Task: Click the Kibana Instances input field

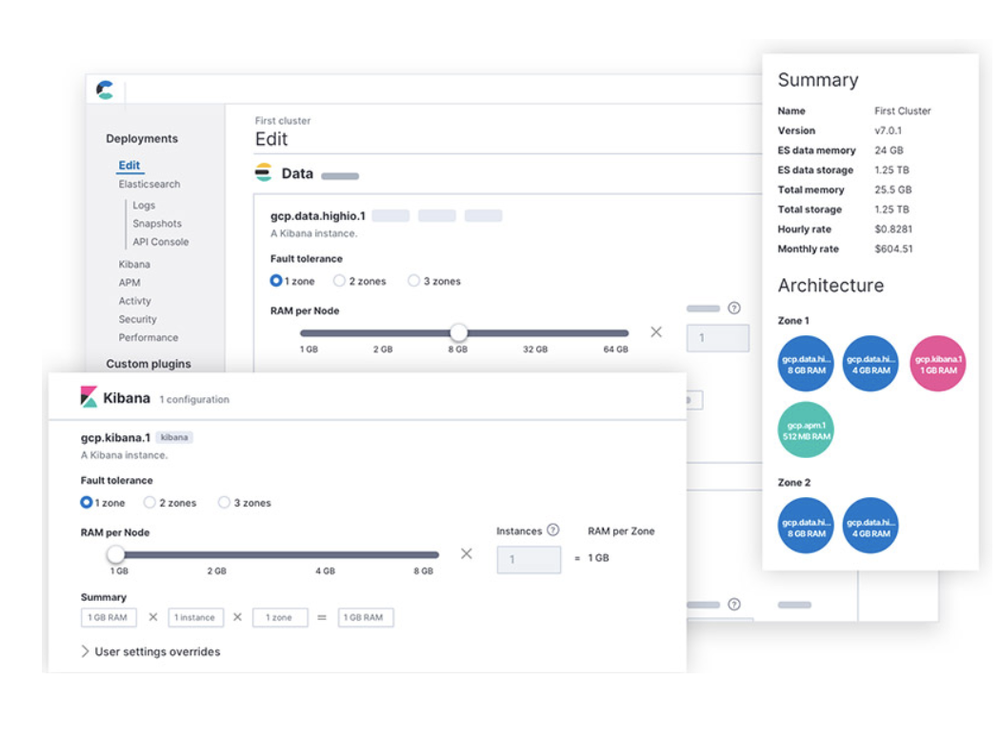Action: 529,559
